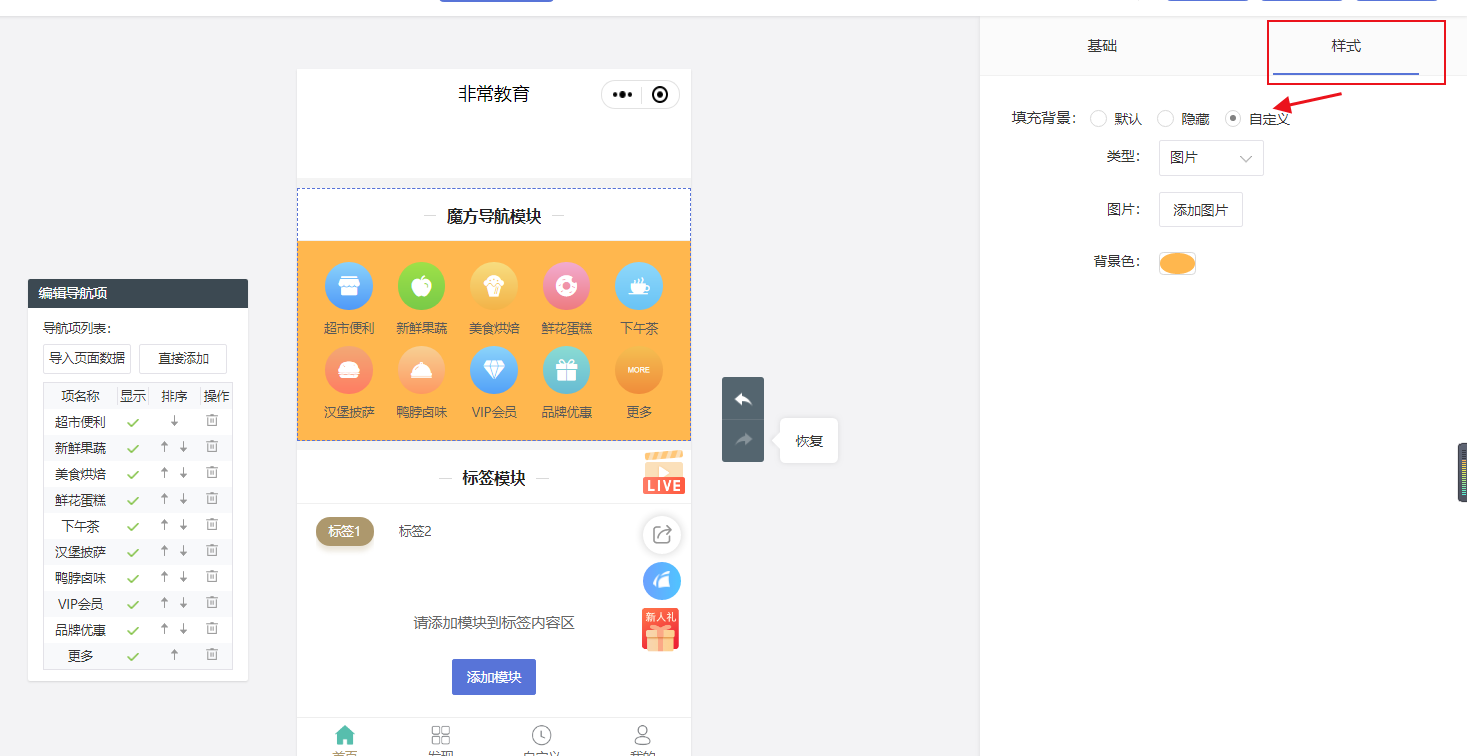Select the 隐藏 radio button
The height and width of the screenshot is (756, 1467).
pos(1165,118)
